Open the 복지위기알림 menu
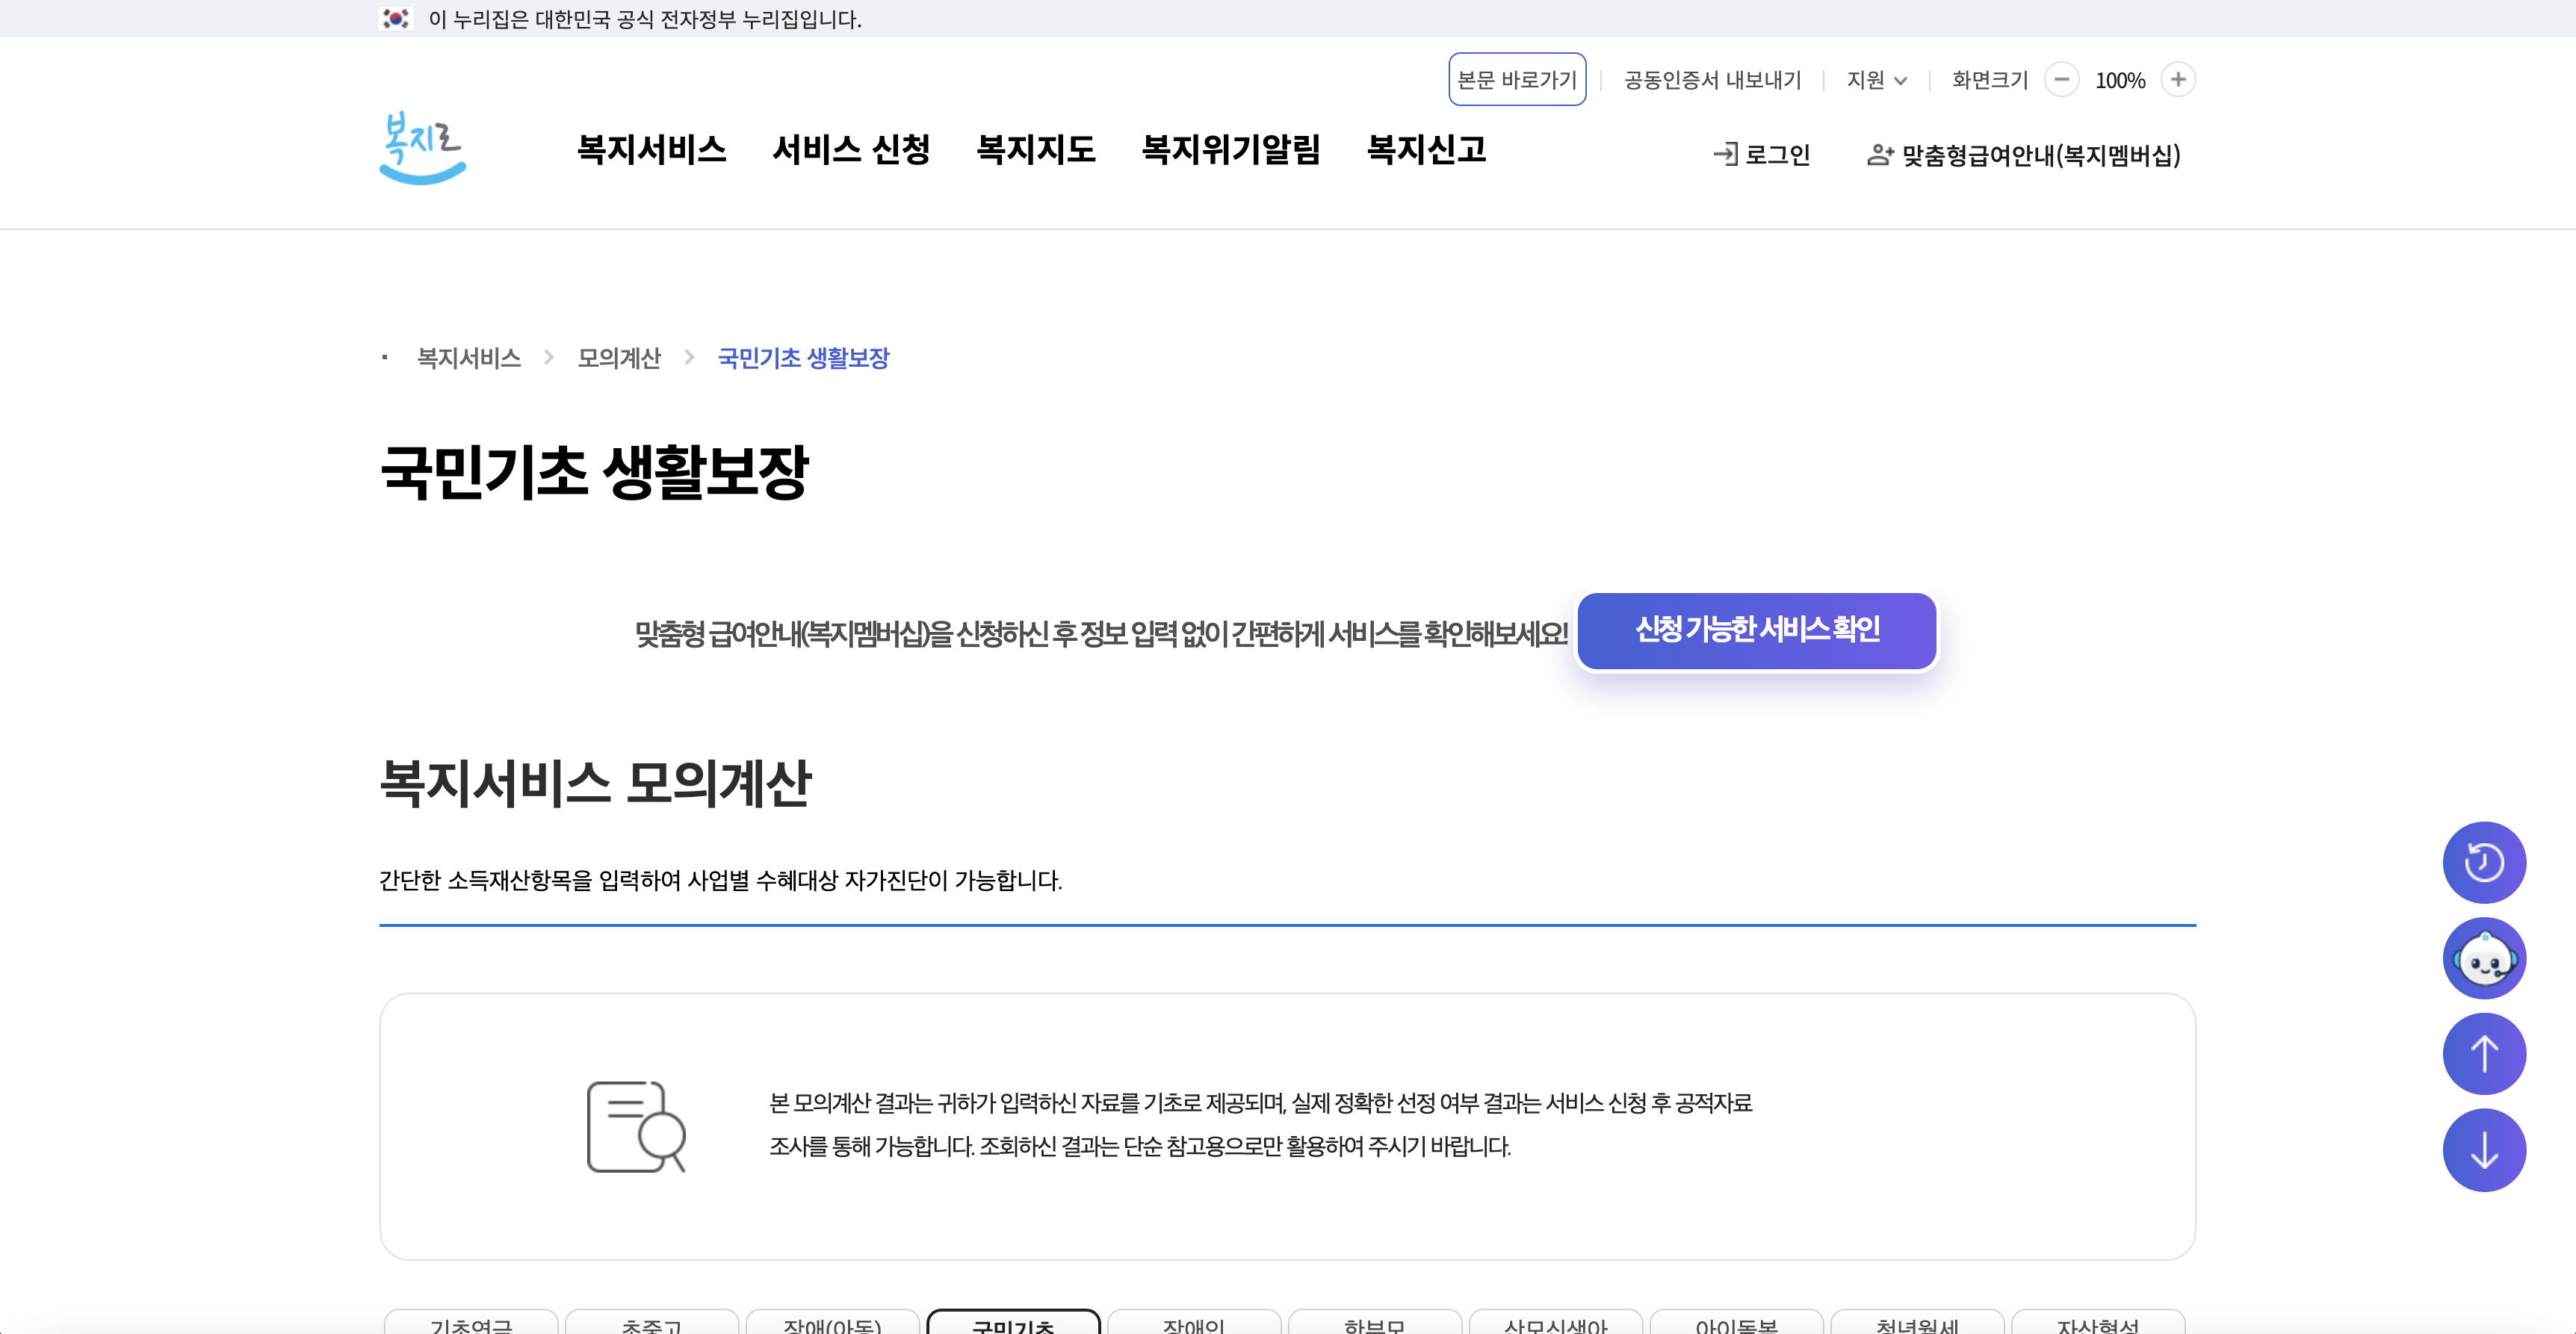 pyautogui.click(x=1232, y=151)
